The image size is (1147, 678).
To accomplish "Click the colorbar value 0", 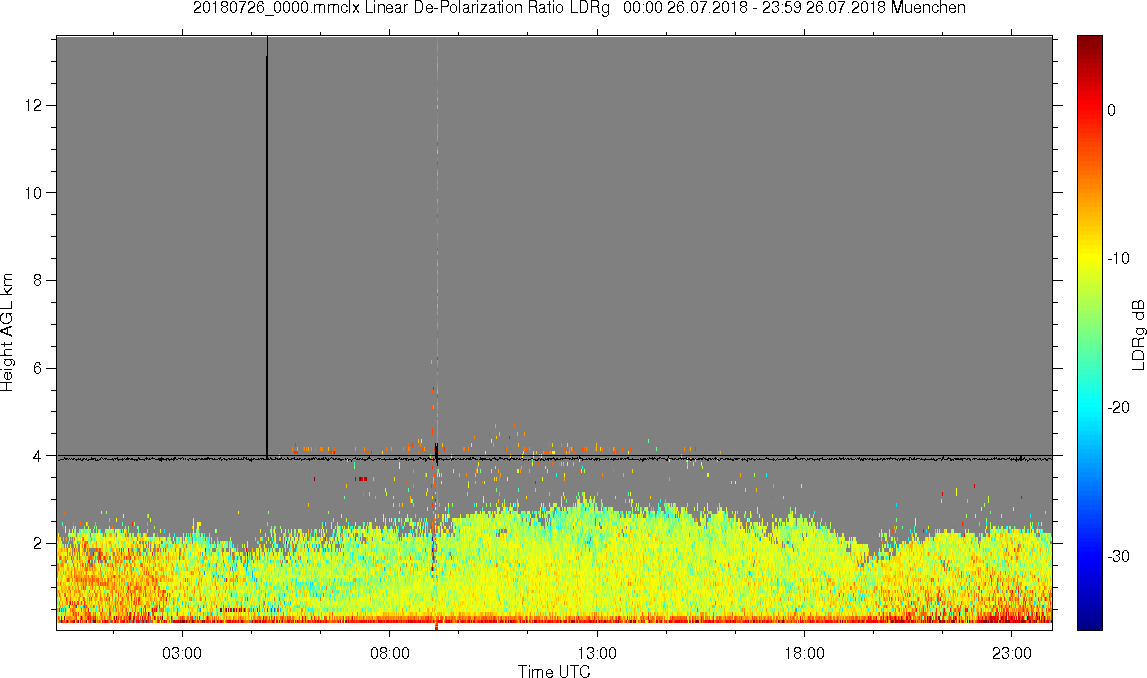I will tap(1111, 110).
